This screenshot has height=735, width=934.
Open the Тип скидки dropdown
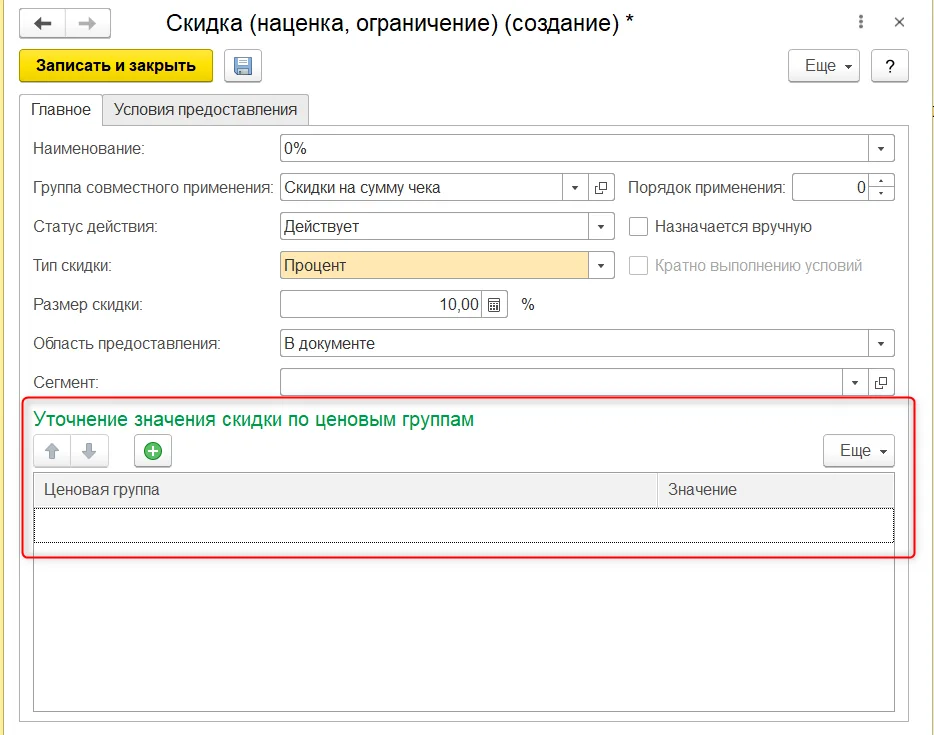pos(601,266)
